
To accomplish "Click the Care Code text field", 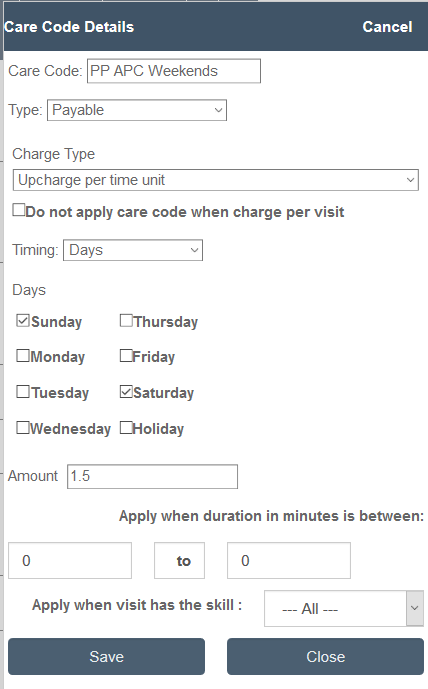I will point(174,71).
